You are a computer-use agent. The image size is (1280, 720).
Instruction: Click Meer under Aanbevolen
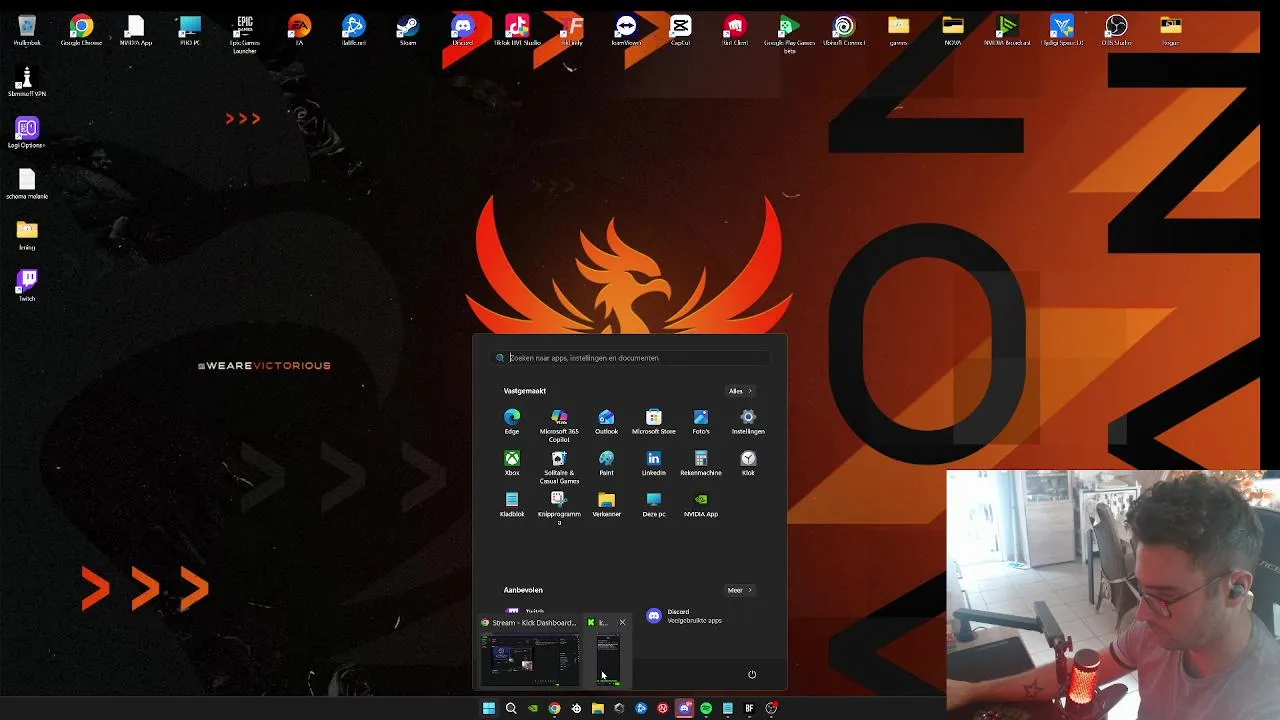pyautogui.click(x=739, y=590)
